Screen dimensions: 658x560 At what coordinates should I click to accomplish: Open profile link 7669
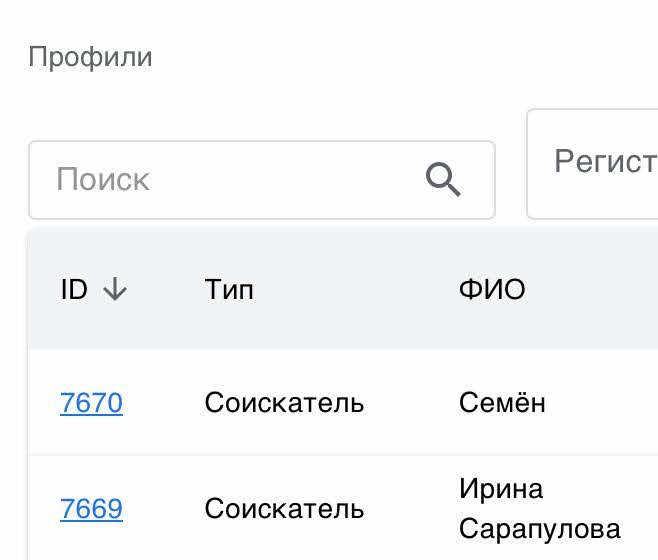point(91,509)
